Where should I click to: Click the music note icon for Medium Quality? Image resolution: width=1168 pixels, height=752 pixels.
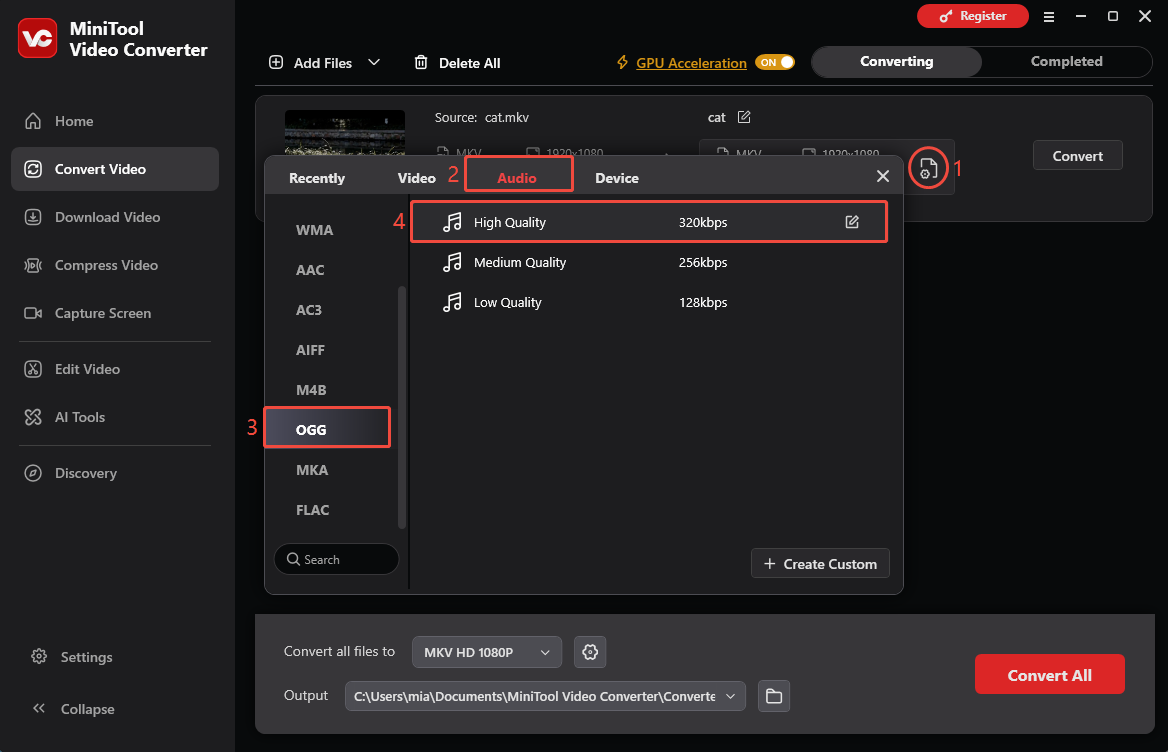pyautogui.click(x=452, y=262)
